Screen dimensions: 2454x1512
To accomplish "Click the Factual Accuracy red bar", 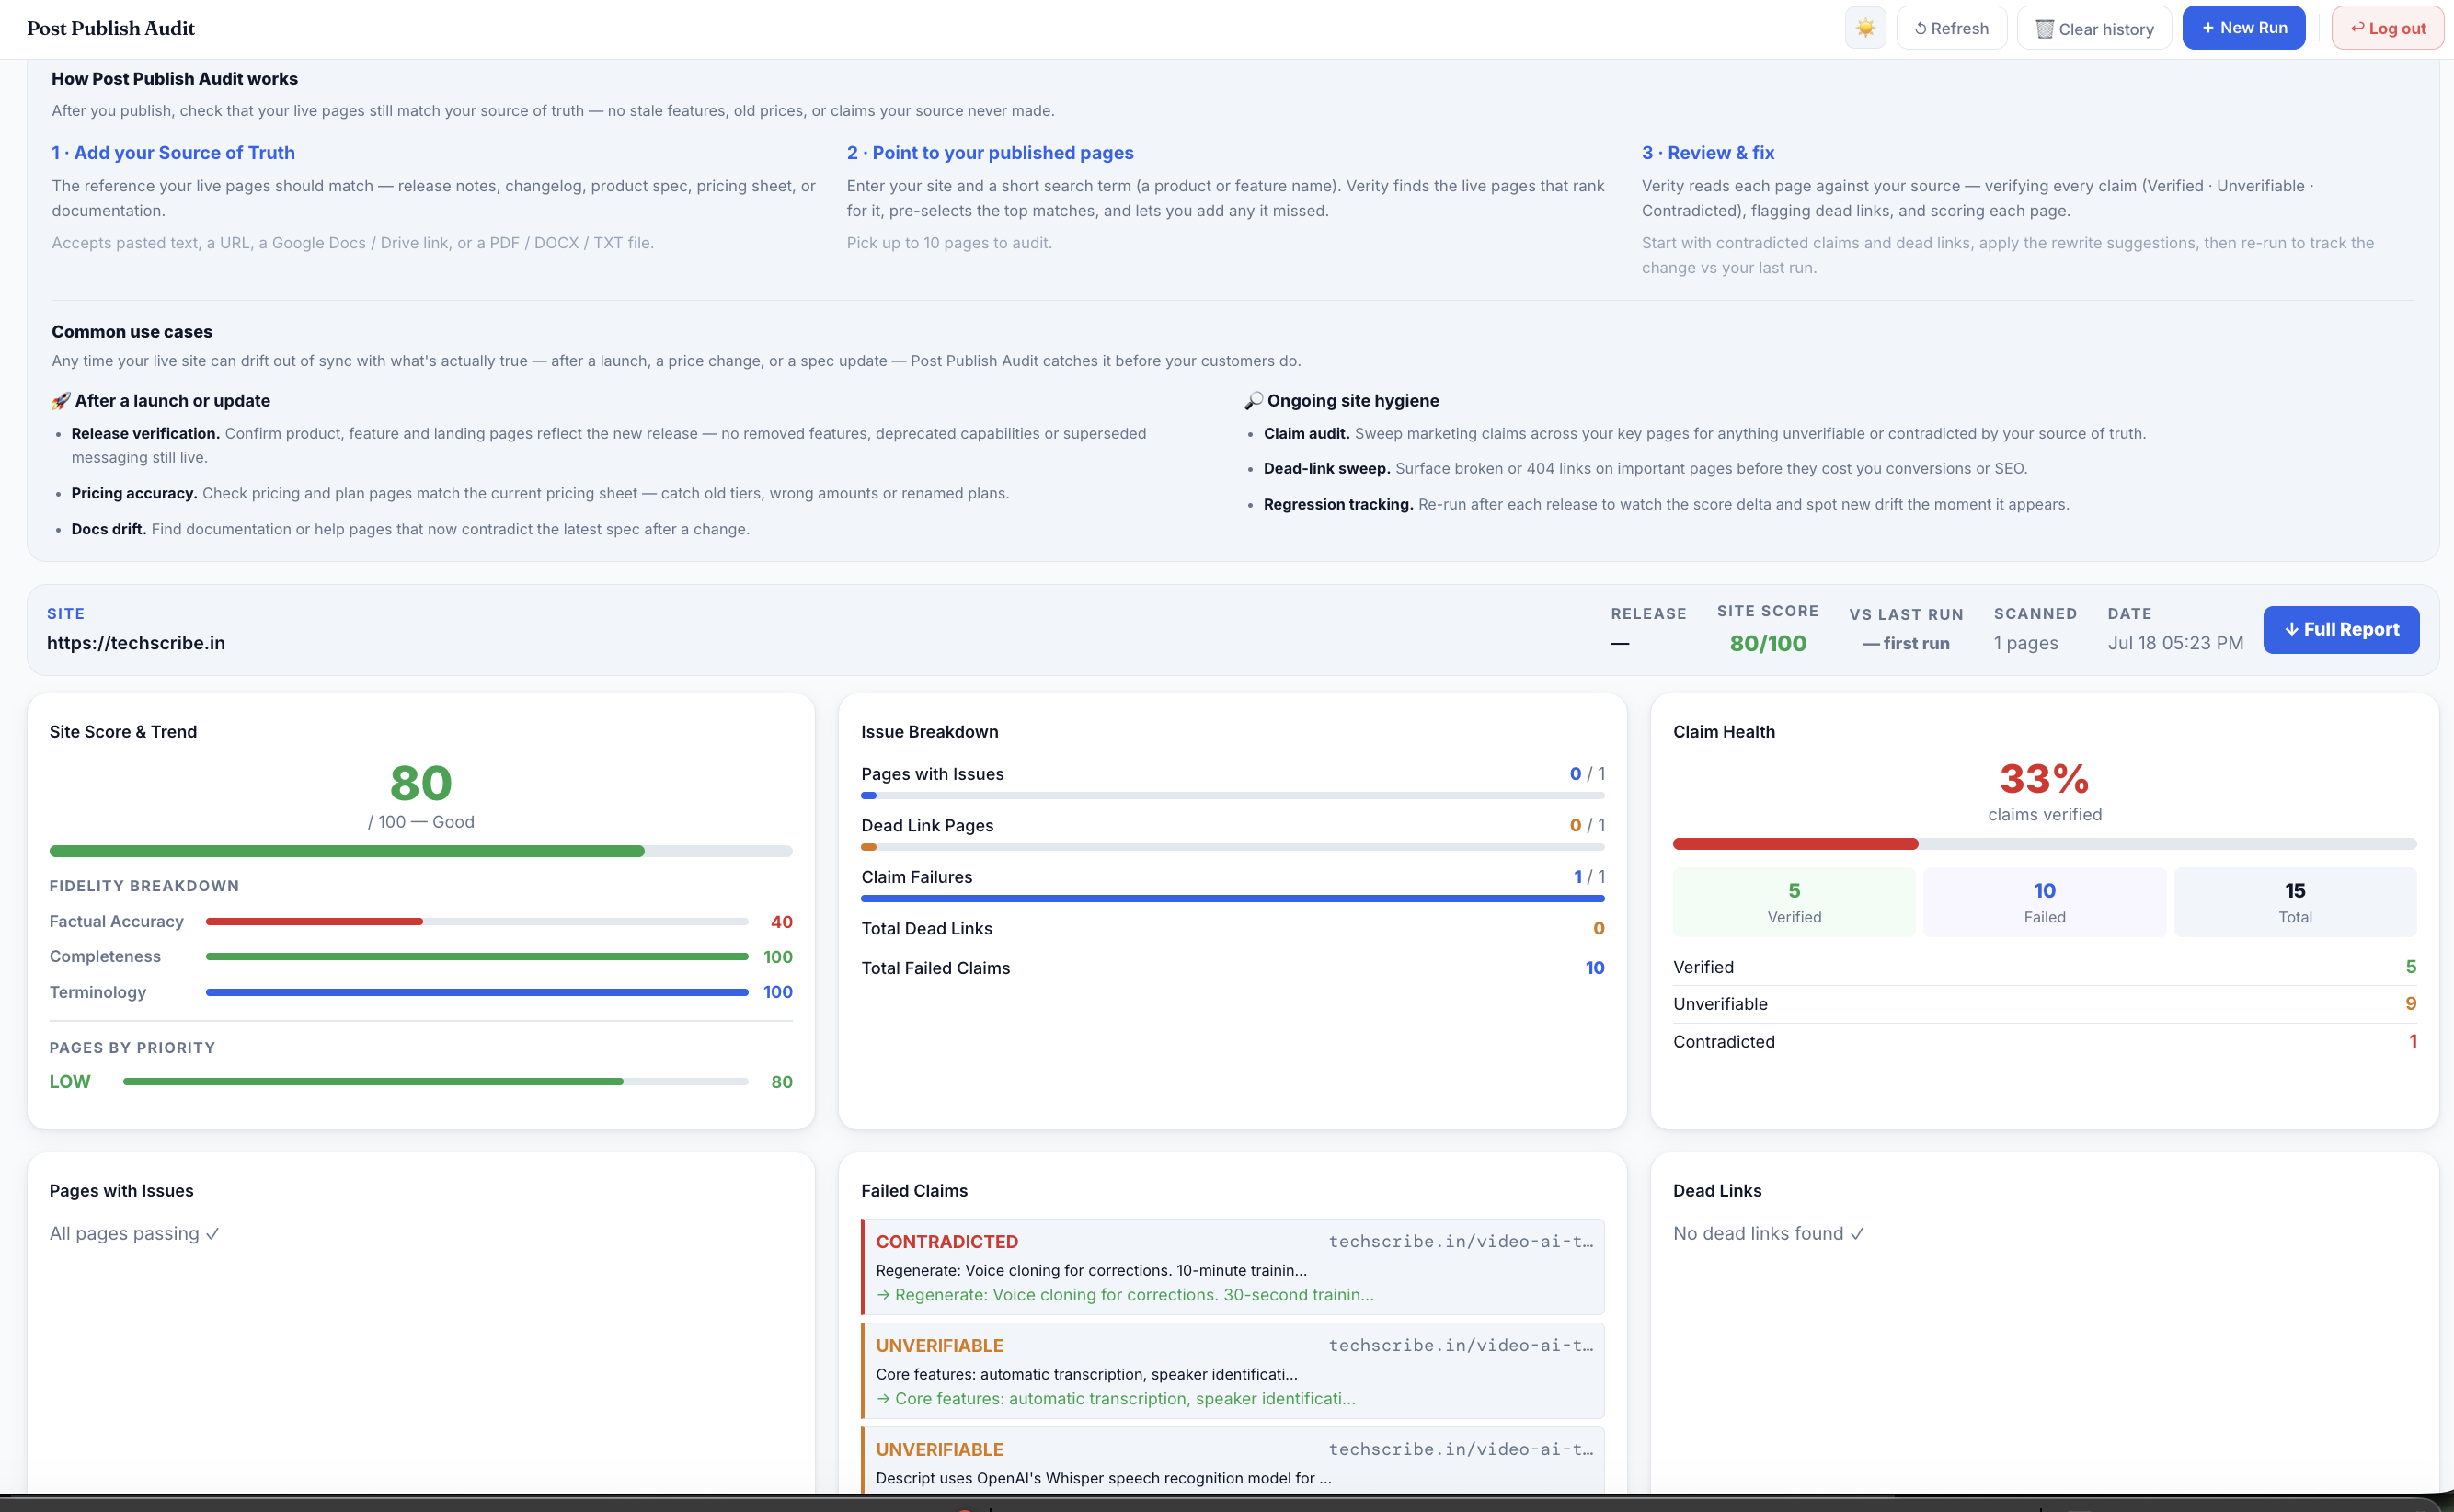I will coord(477,921).
